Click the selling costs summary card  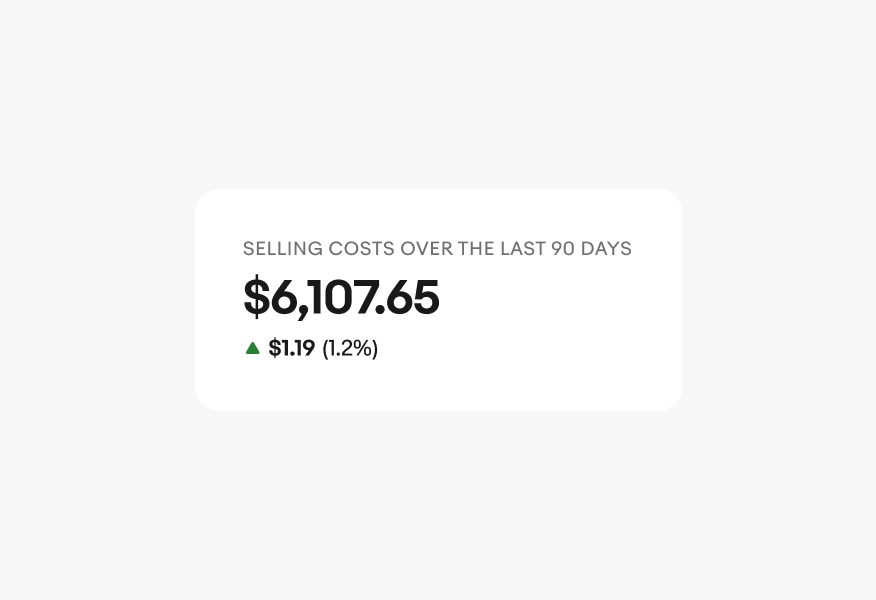pyautogui.click(x=438, y=300)
